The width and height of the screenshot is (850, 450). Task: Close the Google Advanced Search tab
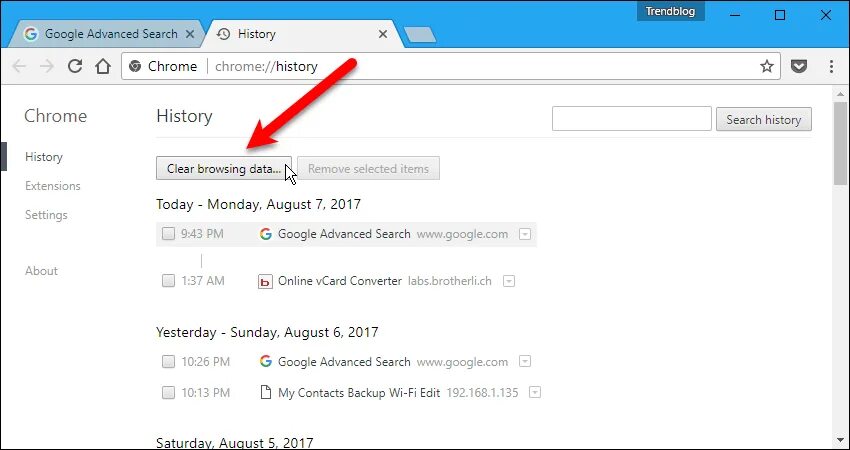[x=190, y=34]
